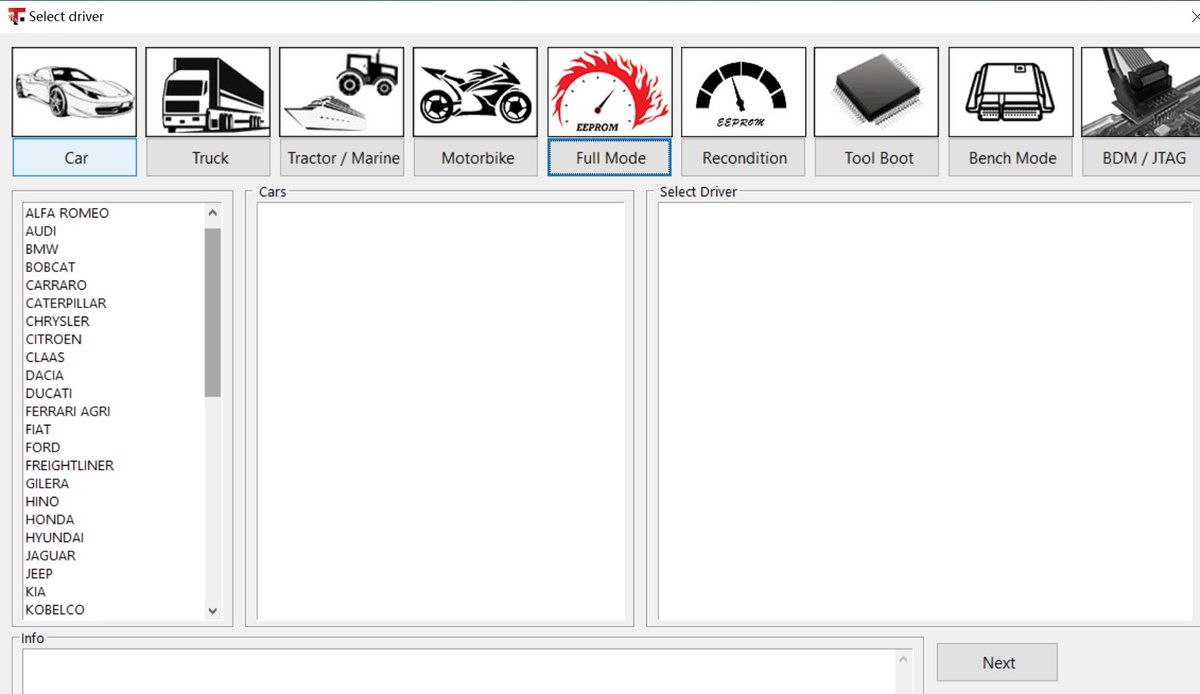Click the Select driver app logo
This screenshot has width=1200, height=694.
15,16
